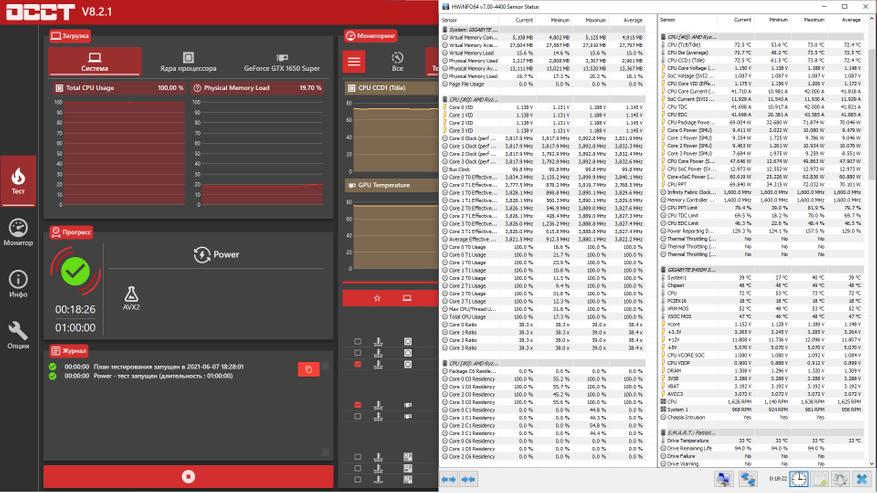Switch to GeForce GTX 1650 Super tab
Screen dimensions: 877x493
[282, 63]
